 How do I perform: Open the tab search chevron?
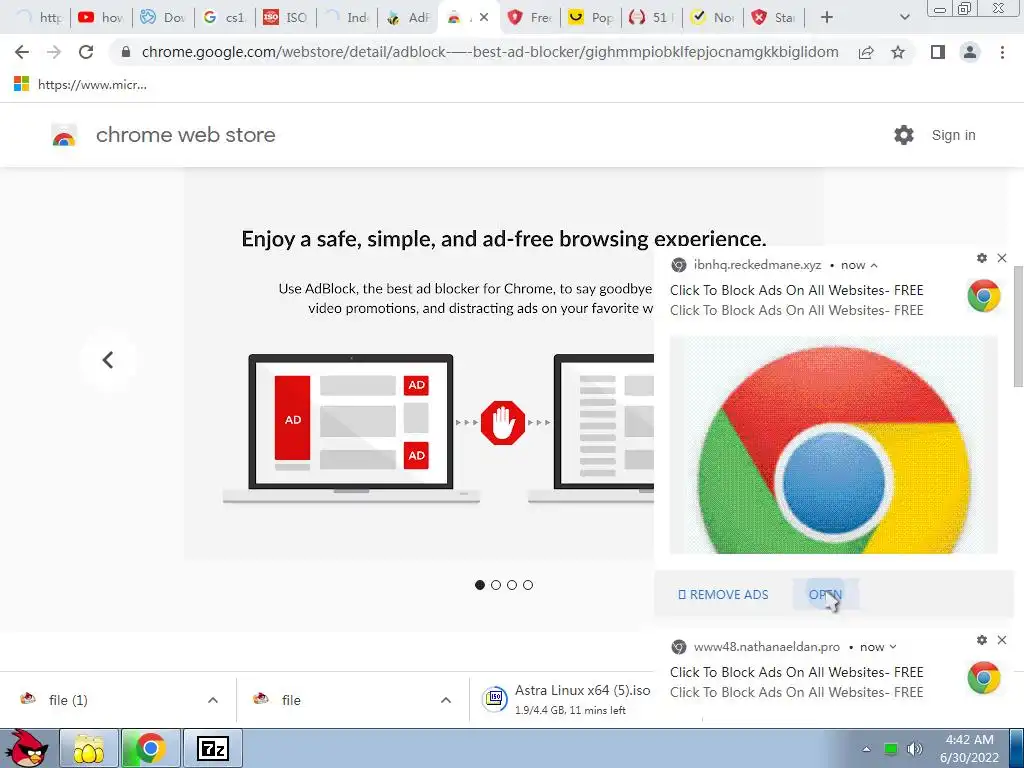904,18
